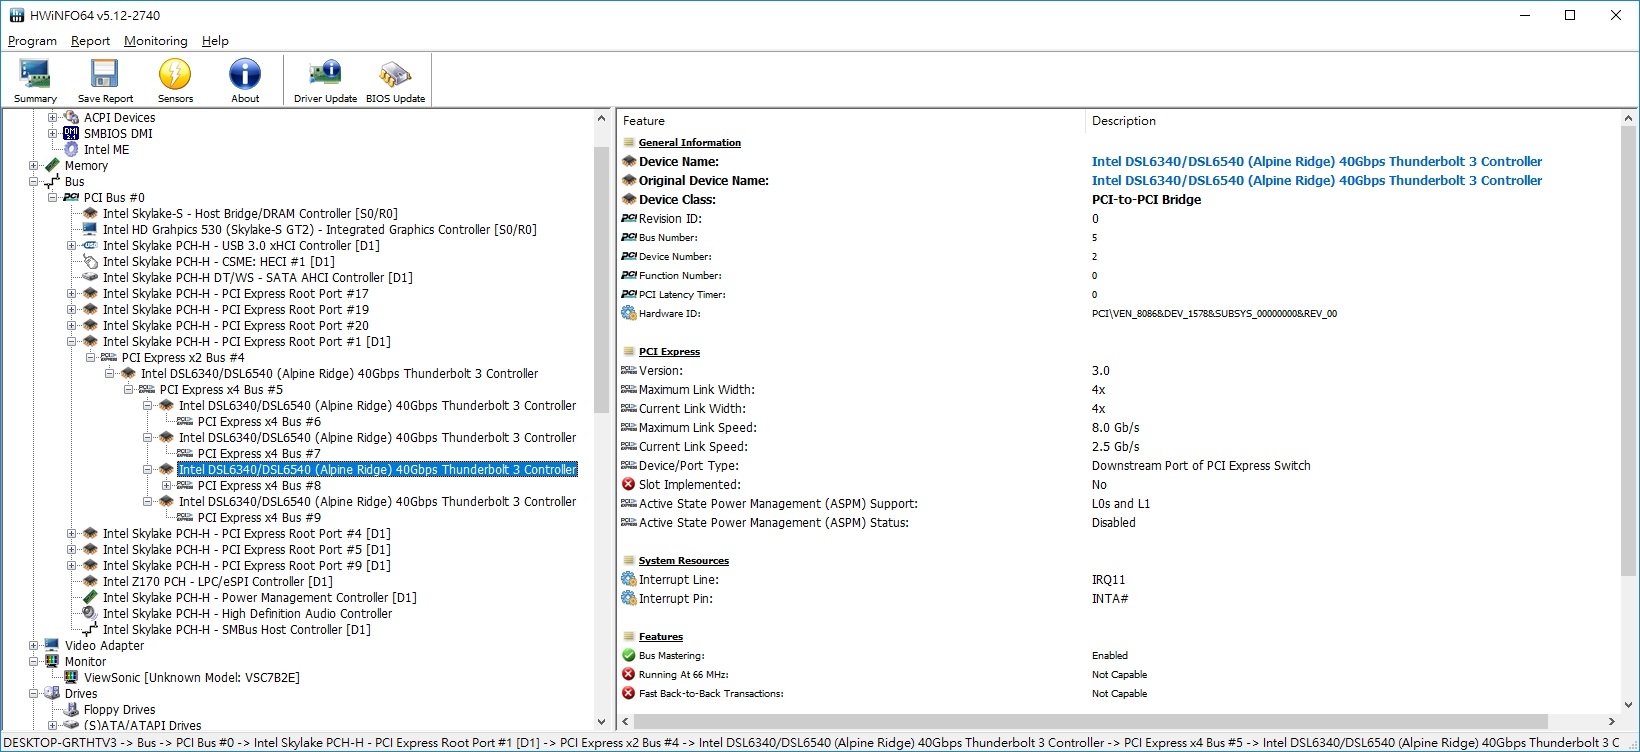Click the tree panel vertical scrollbar thumb
1640x752 pixels.
click(x=601, y=280)
